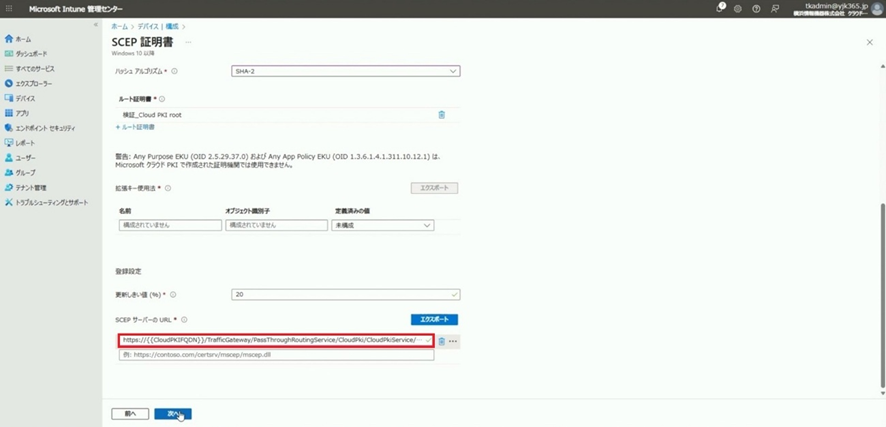Expand the SHA-2 hash algorithm dropdown
This screenshot has width=886, height=427.
345,71
